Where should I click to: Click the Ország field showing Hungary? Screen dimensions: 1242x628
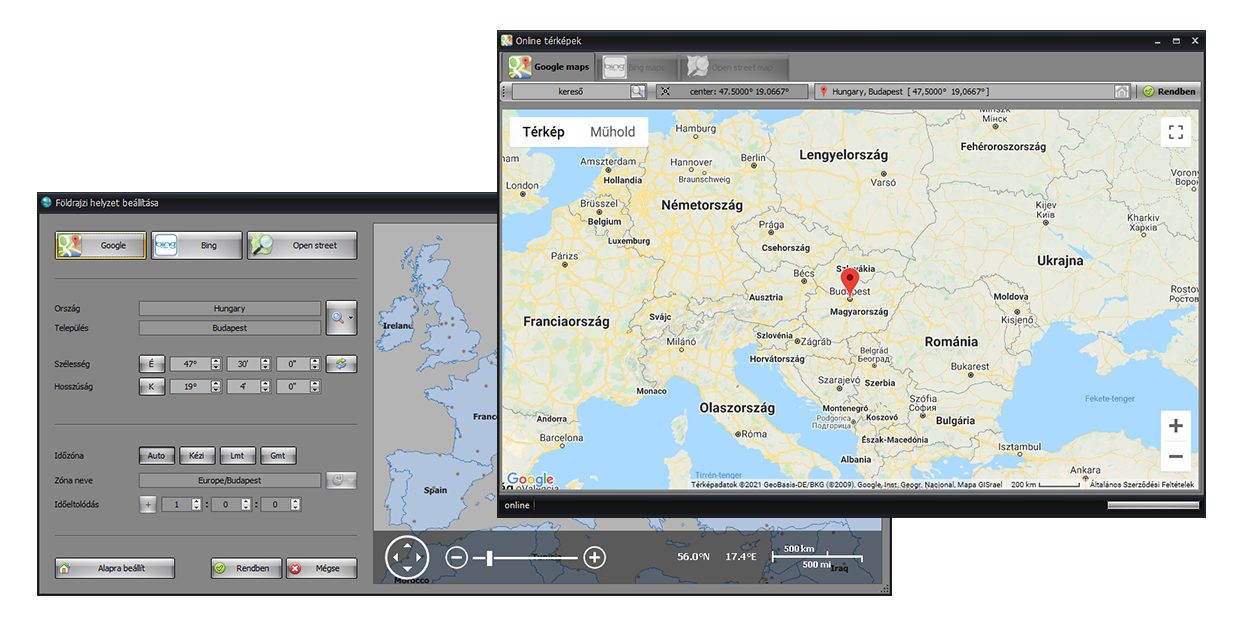(x=230, y=309)
